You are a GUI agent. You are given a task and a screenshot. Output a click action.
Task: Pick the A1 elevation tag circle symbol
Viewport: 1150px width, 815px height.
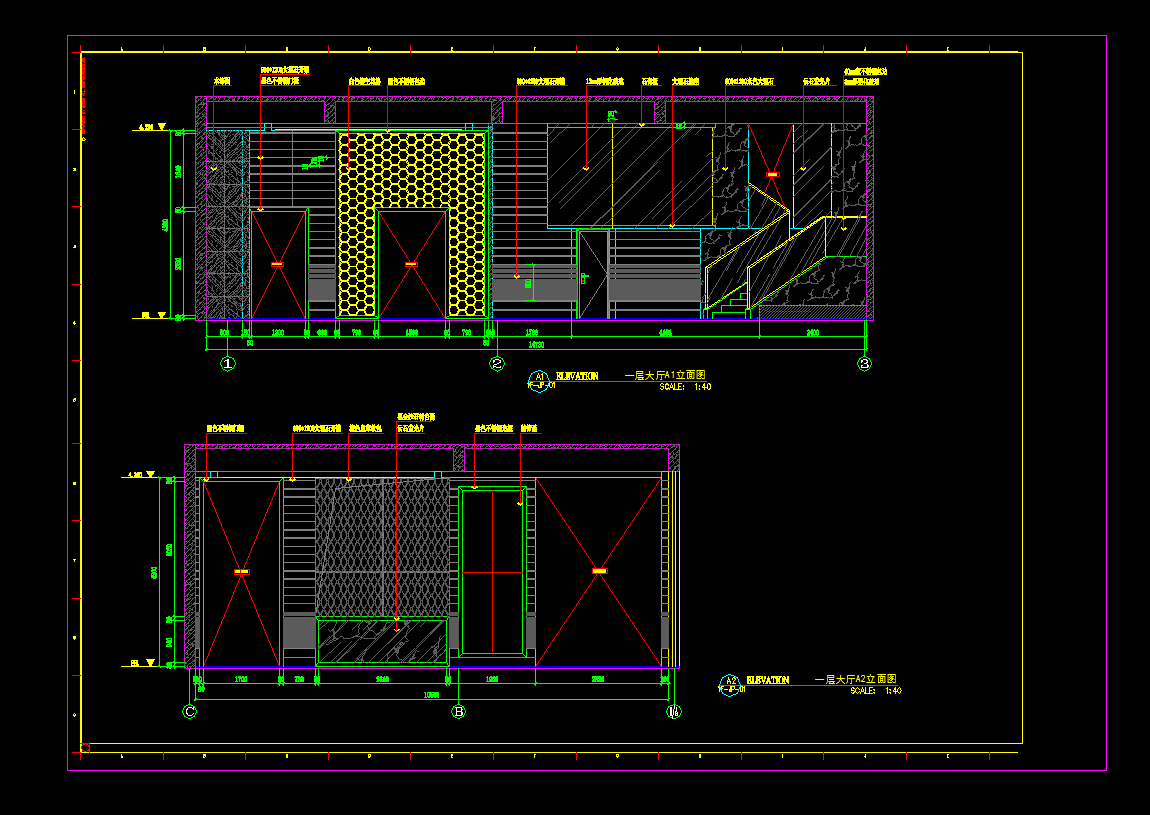coord(539,378)
